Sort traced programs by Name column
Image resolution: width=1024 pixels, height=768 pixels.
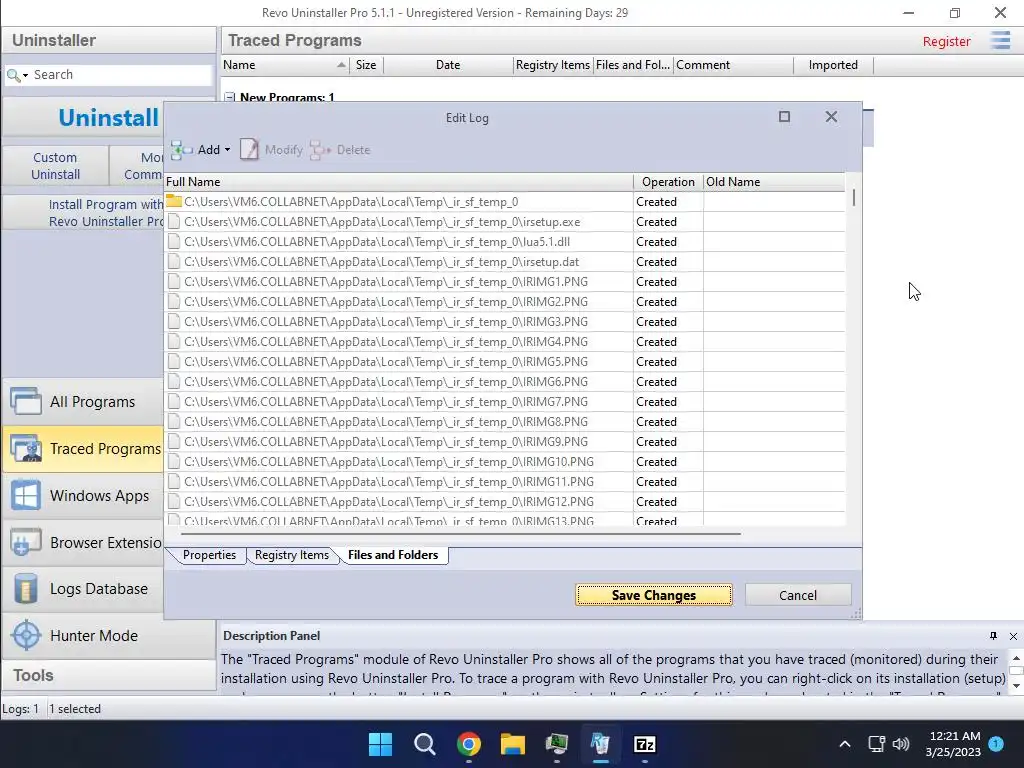click(x=285, y=65)
